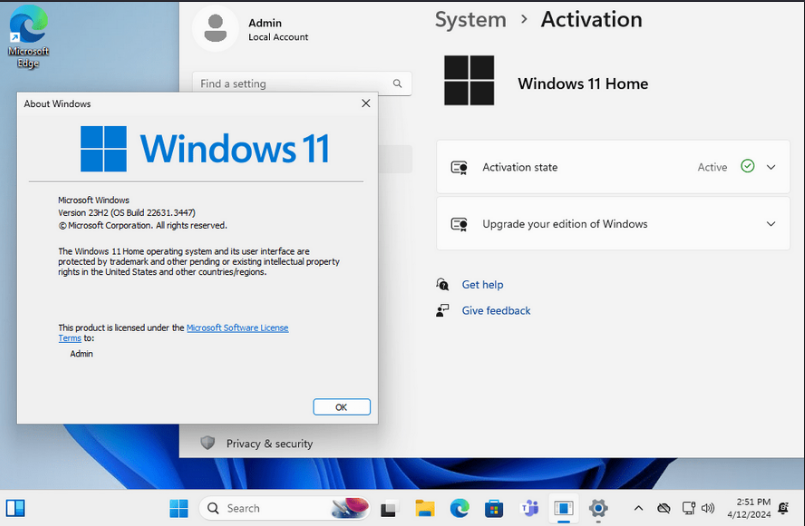805x526 pixels.
Task: Open the Widgets panel on taskbar
Action: coord(15,508)
